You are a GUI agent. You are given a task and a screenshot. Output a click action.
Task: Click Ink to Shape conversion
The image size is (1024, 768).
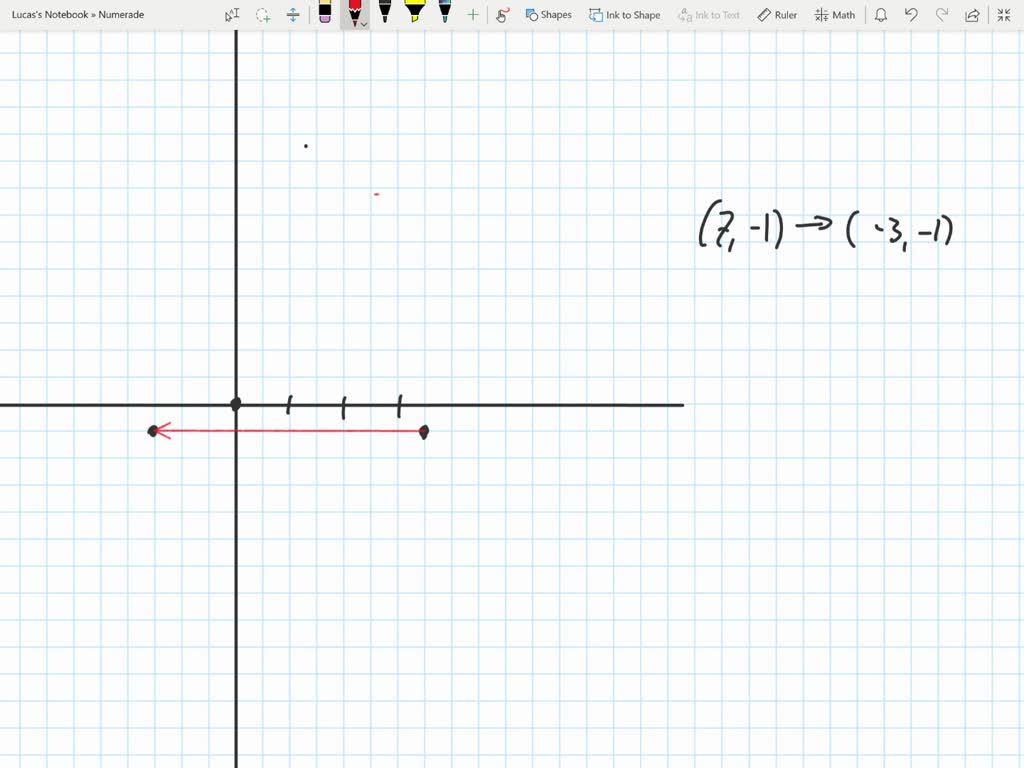point(624,14)
